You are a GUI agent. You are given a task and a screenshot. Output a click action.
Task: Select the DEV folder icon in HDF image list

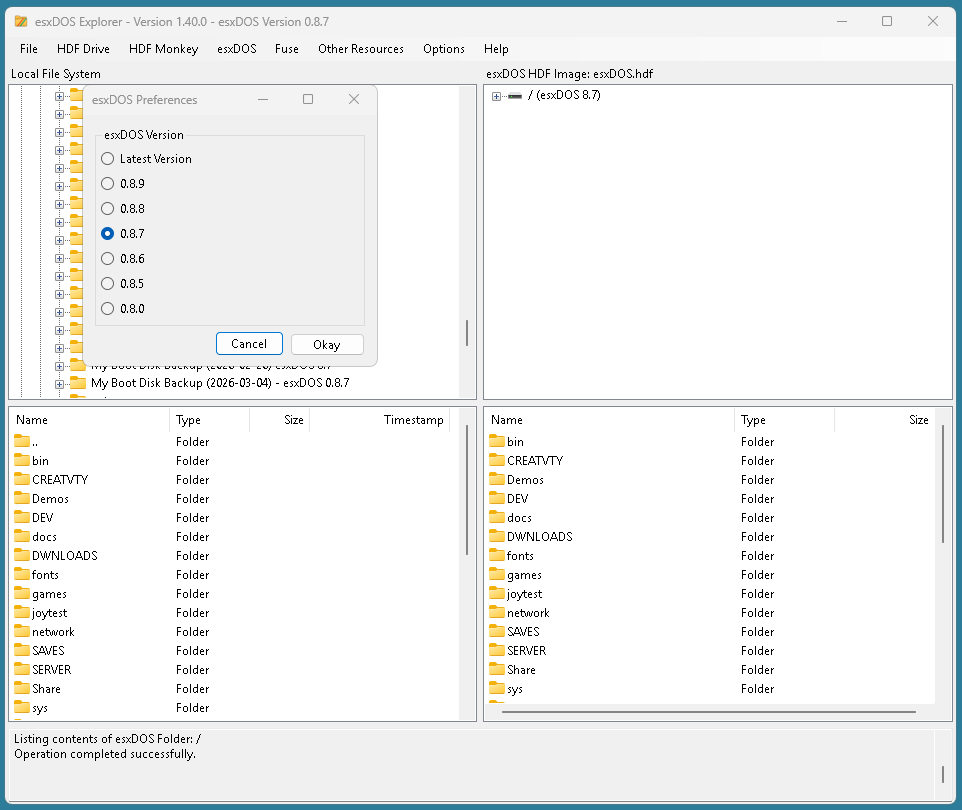(497, 498)
